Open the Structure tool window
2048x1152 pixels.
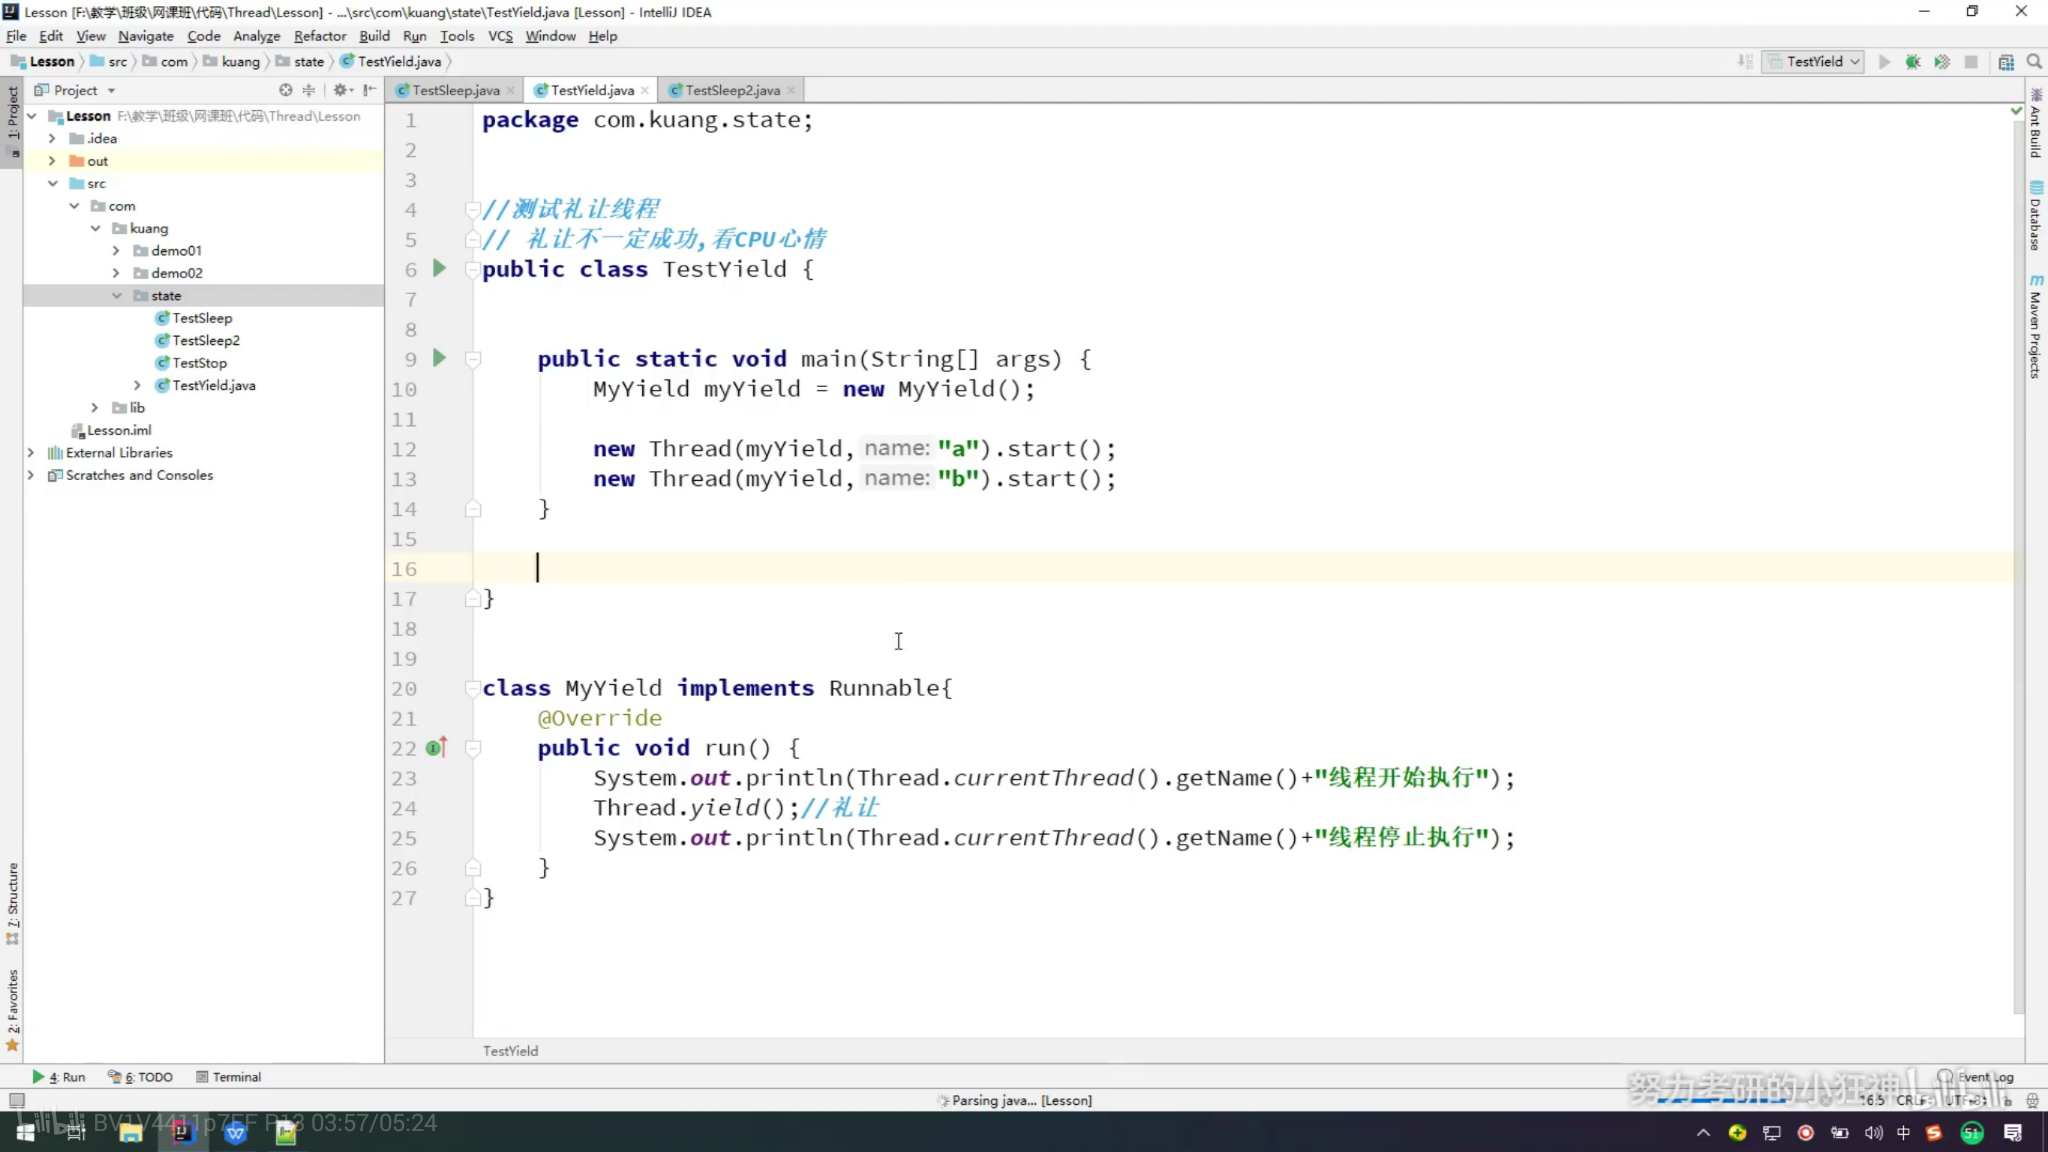[x=12, y=904]
